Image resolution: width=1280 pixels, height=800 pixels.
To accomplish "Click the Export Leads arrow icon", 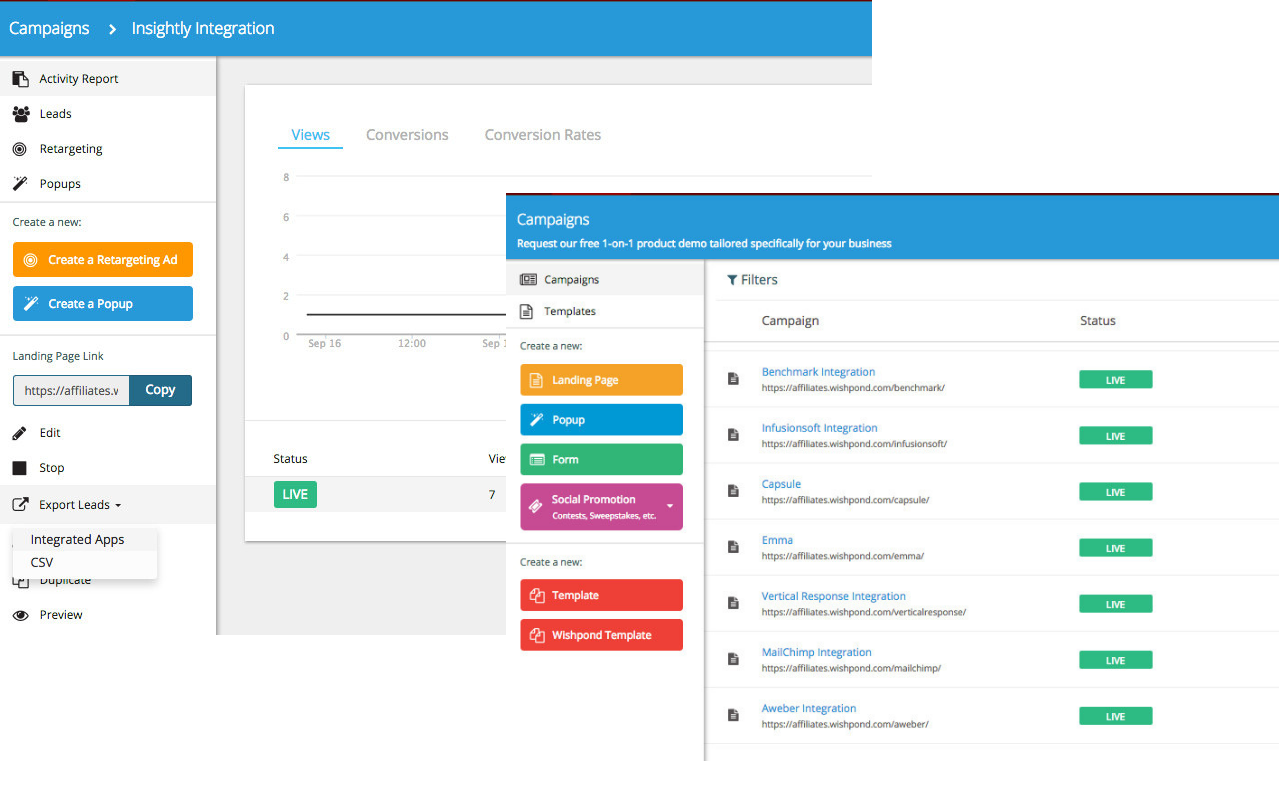I will coord(20,505).
